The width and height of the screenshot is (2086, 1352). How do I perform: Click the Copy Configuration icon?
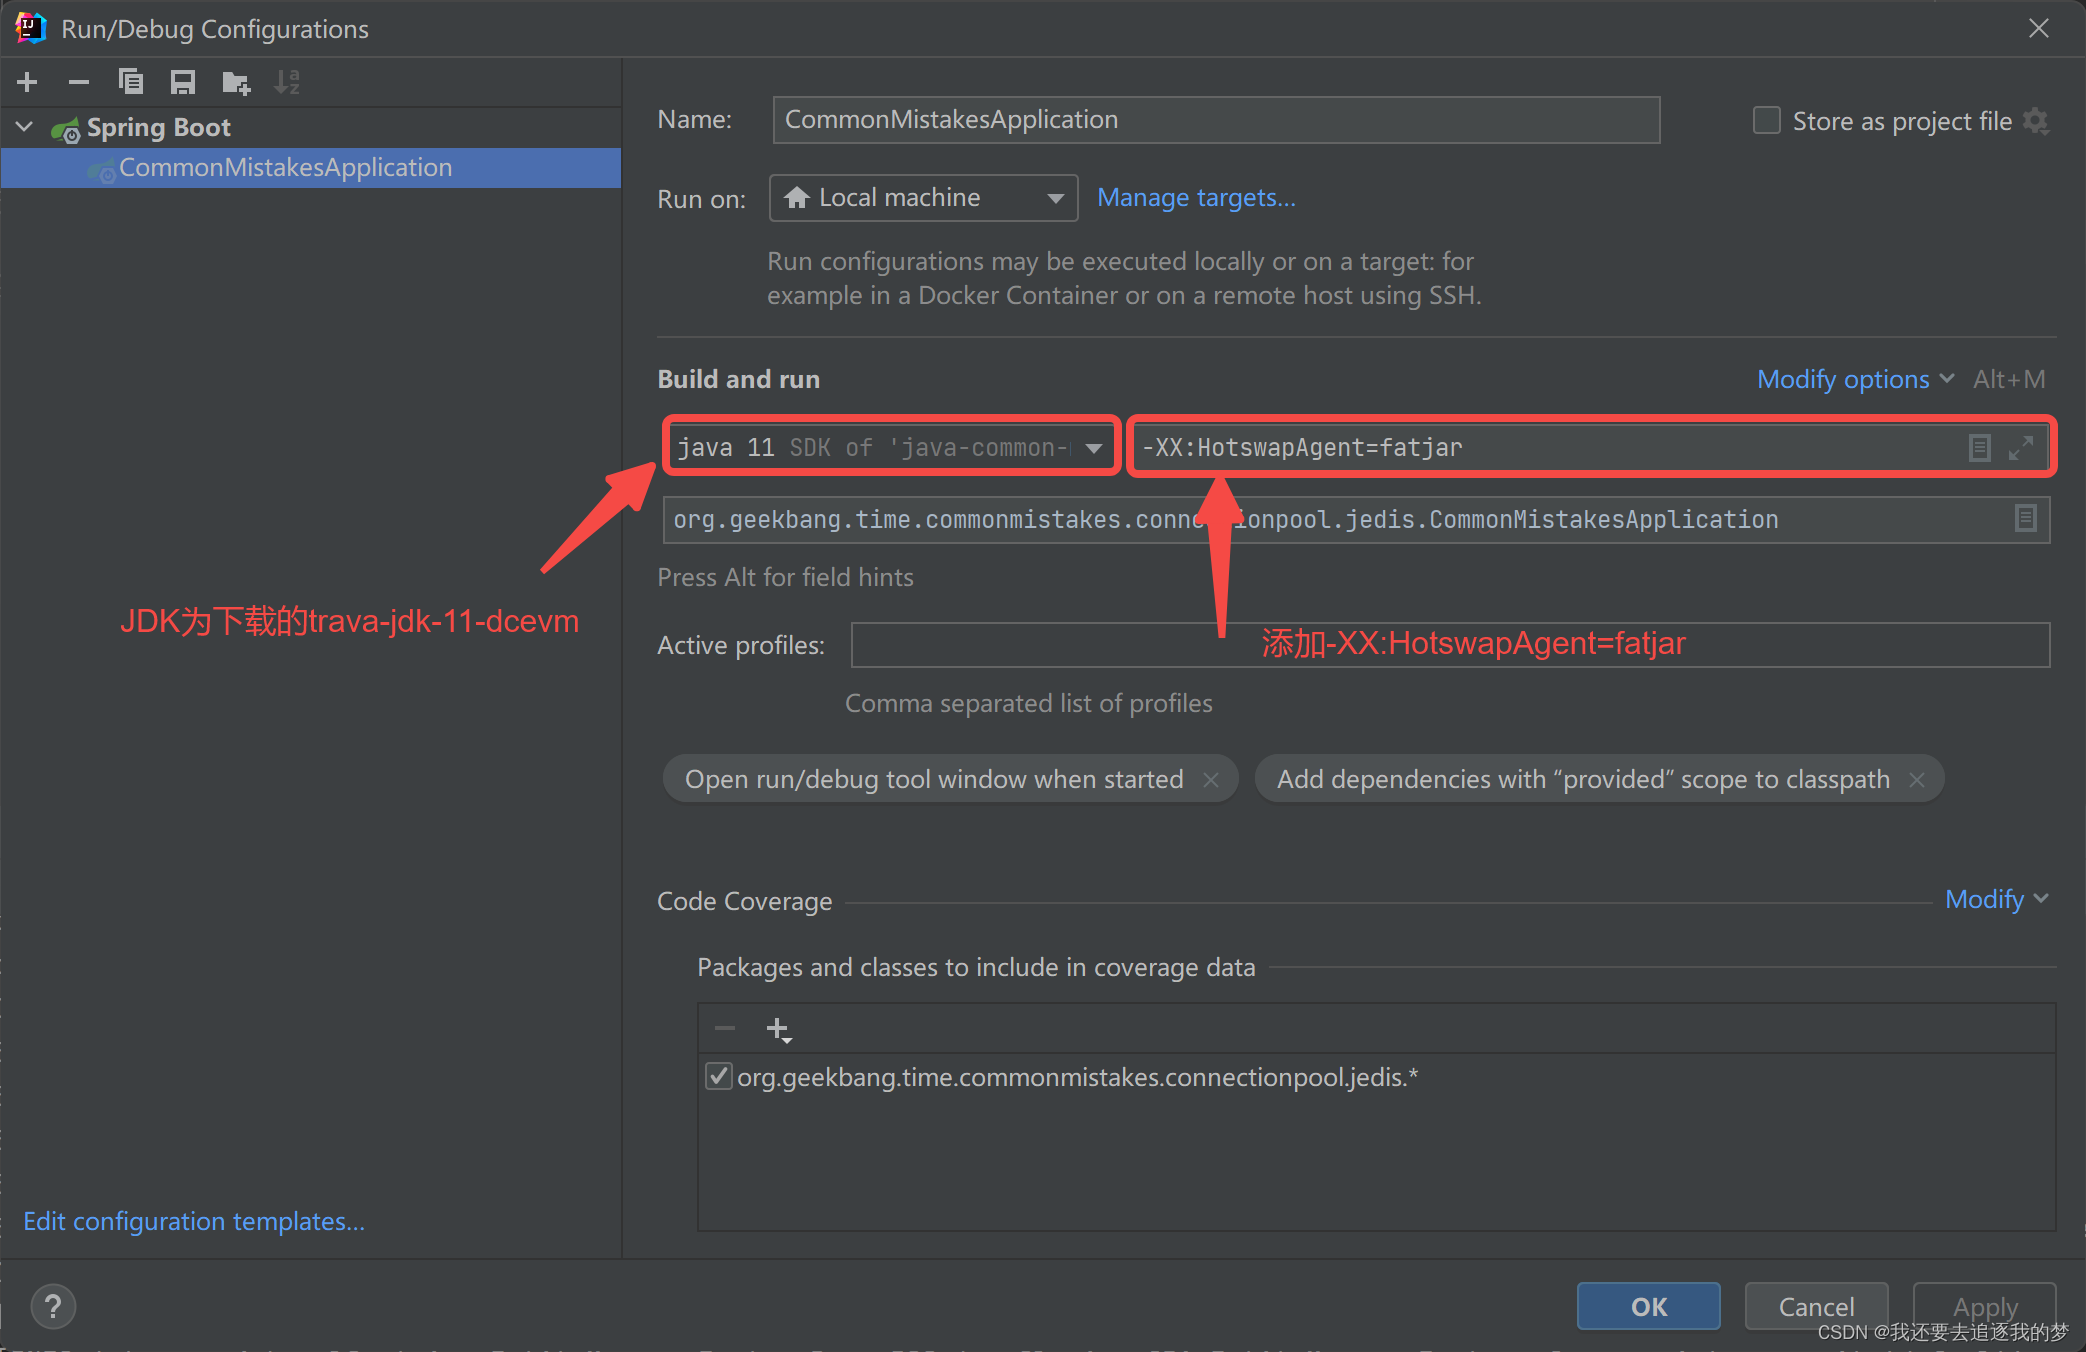[131, 82]
